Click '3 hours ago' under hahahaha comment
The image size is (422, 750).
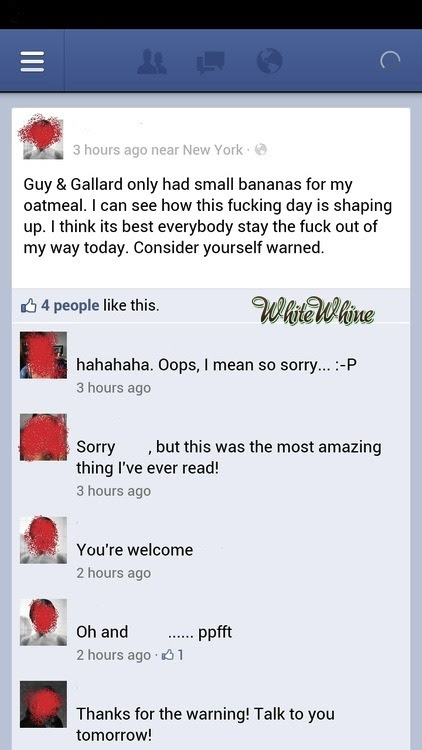coord(113,387)
